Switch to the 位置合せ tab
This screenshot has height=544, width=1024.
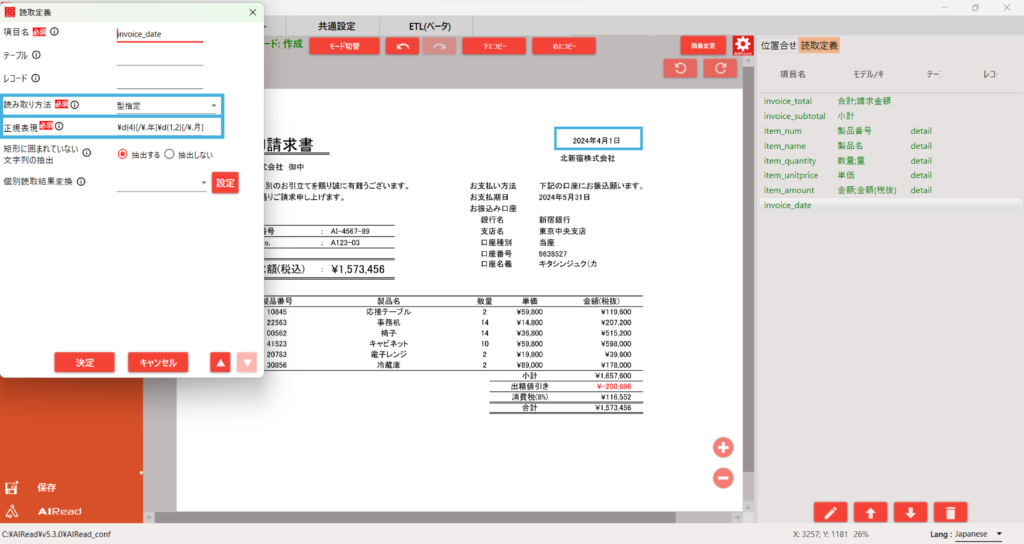tap(779, 45)
